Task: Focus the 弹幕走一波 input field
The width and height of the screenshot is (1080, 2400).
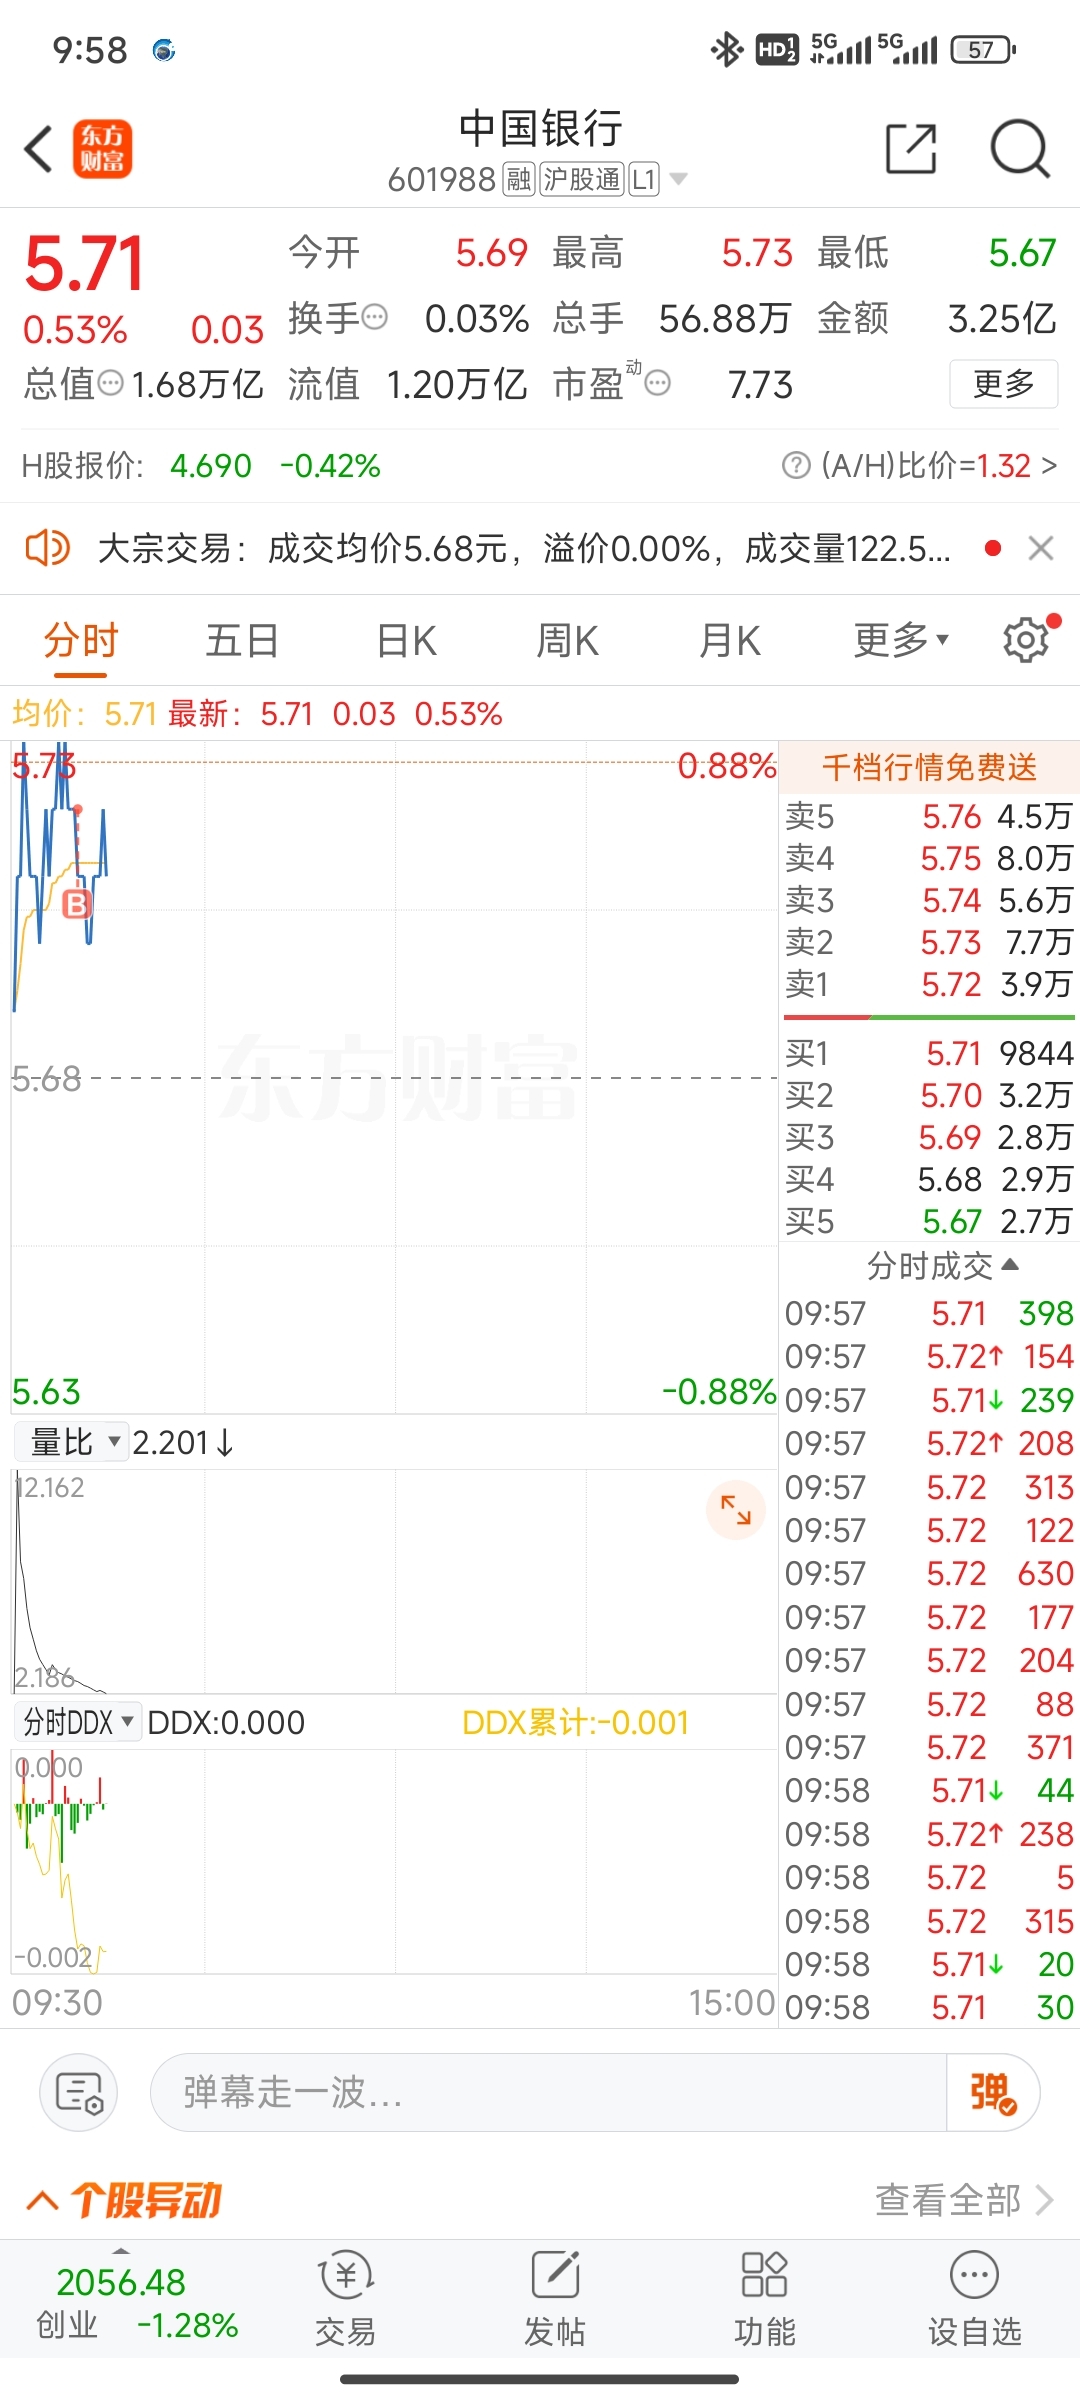Action: (548, 2092)
